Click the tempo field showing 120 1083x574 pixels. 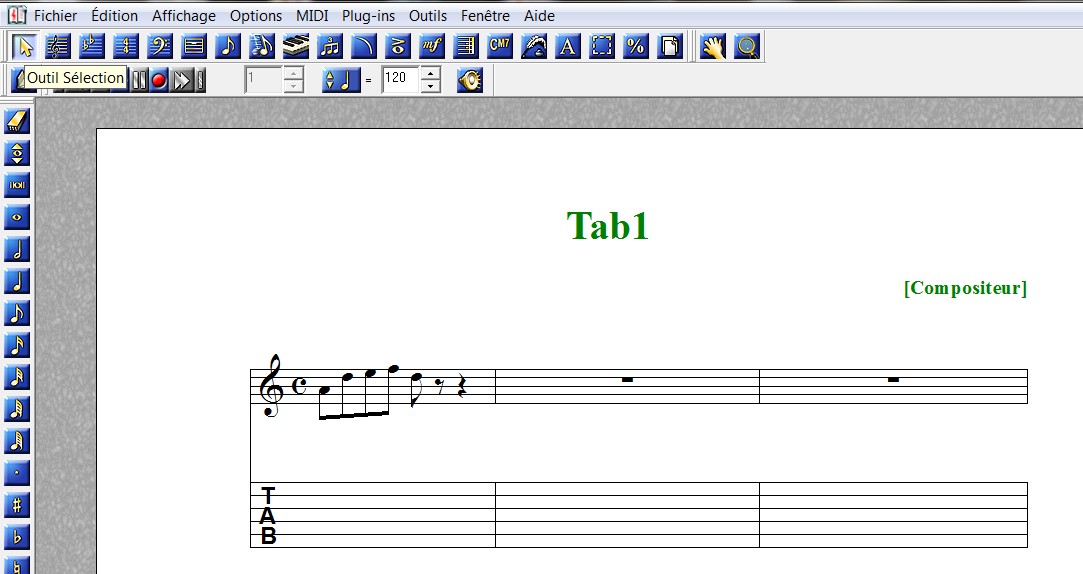coord(400,80)
